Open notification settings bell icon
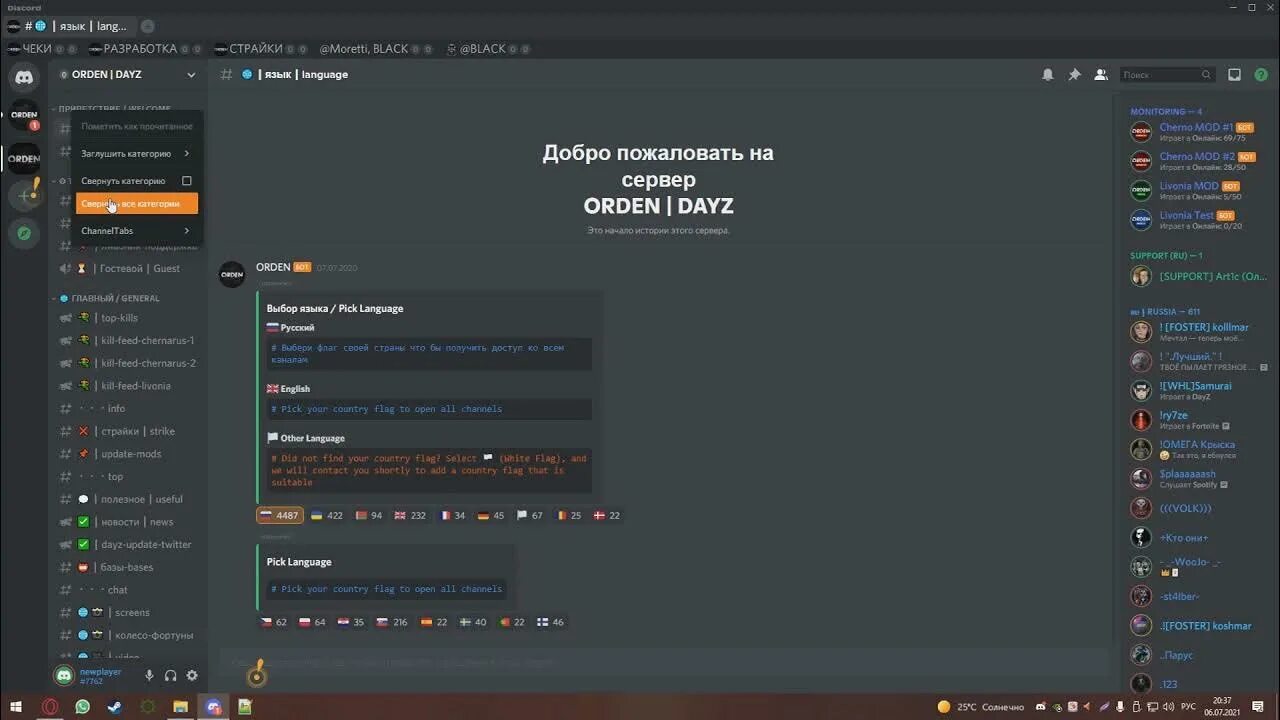1280x720 pixels. 1048,74
